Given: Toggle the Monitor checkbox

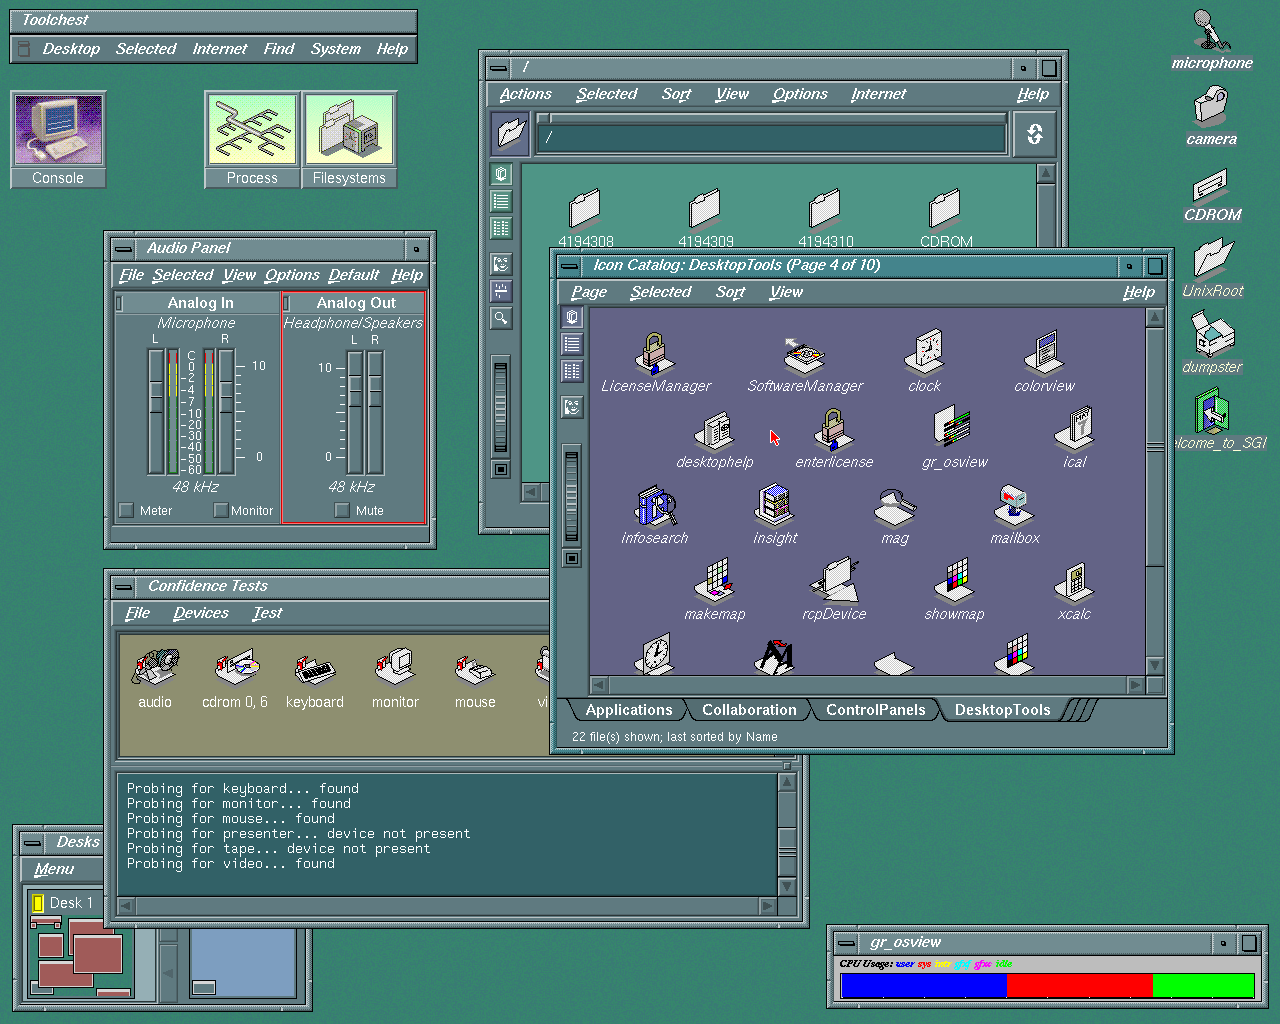Looking at the screenshot, I should coord(221,510).
